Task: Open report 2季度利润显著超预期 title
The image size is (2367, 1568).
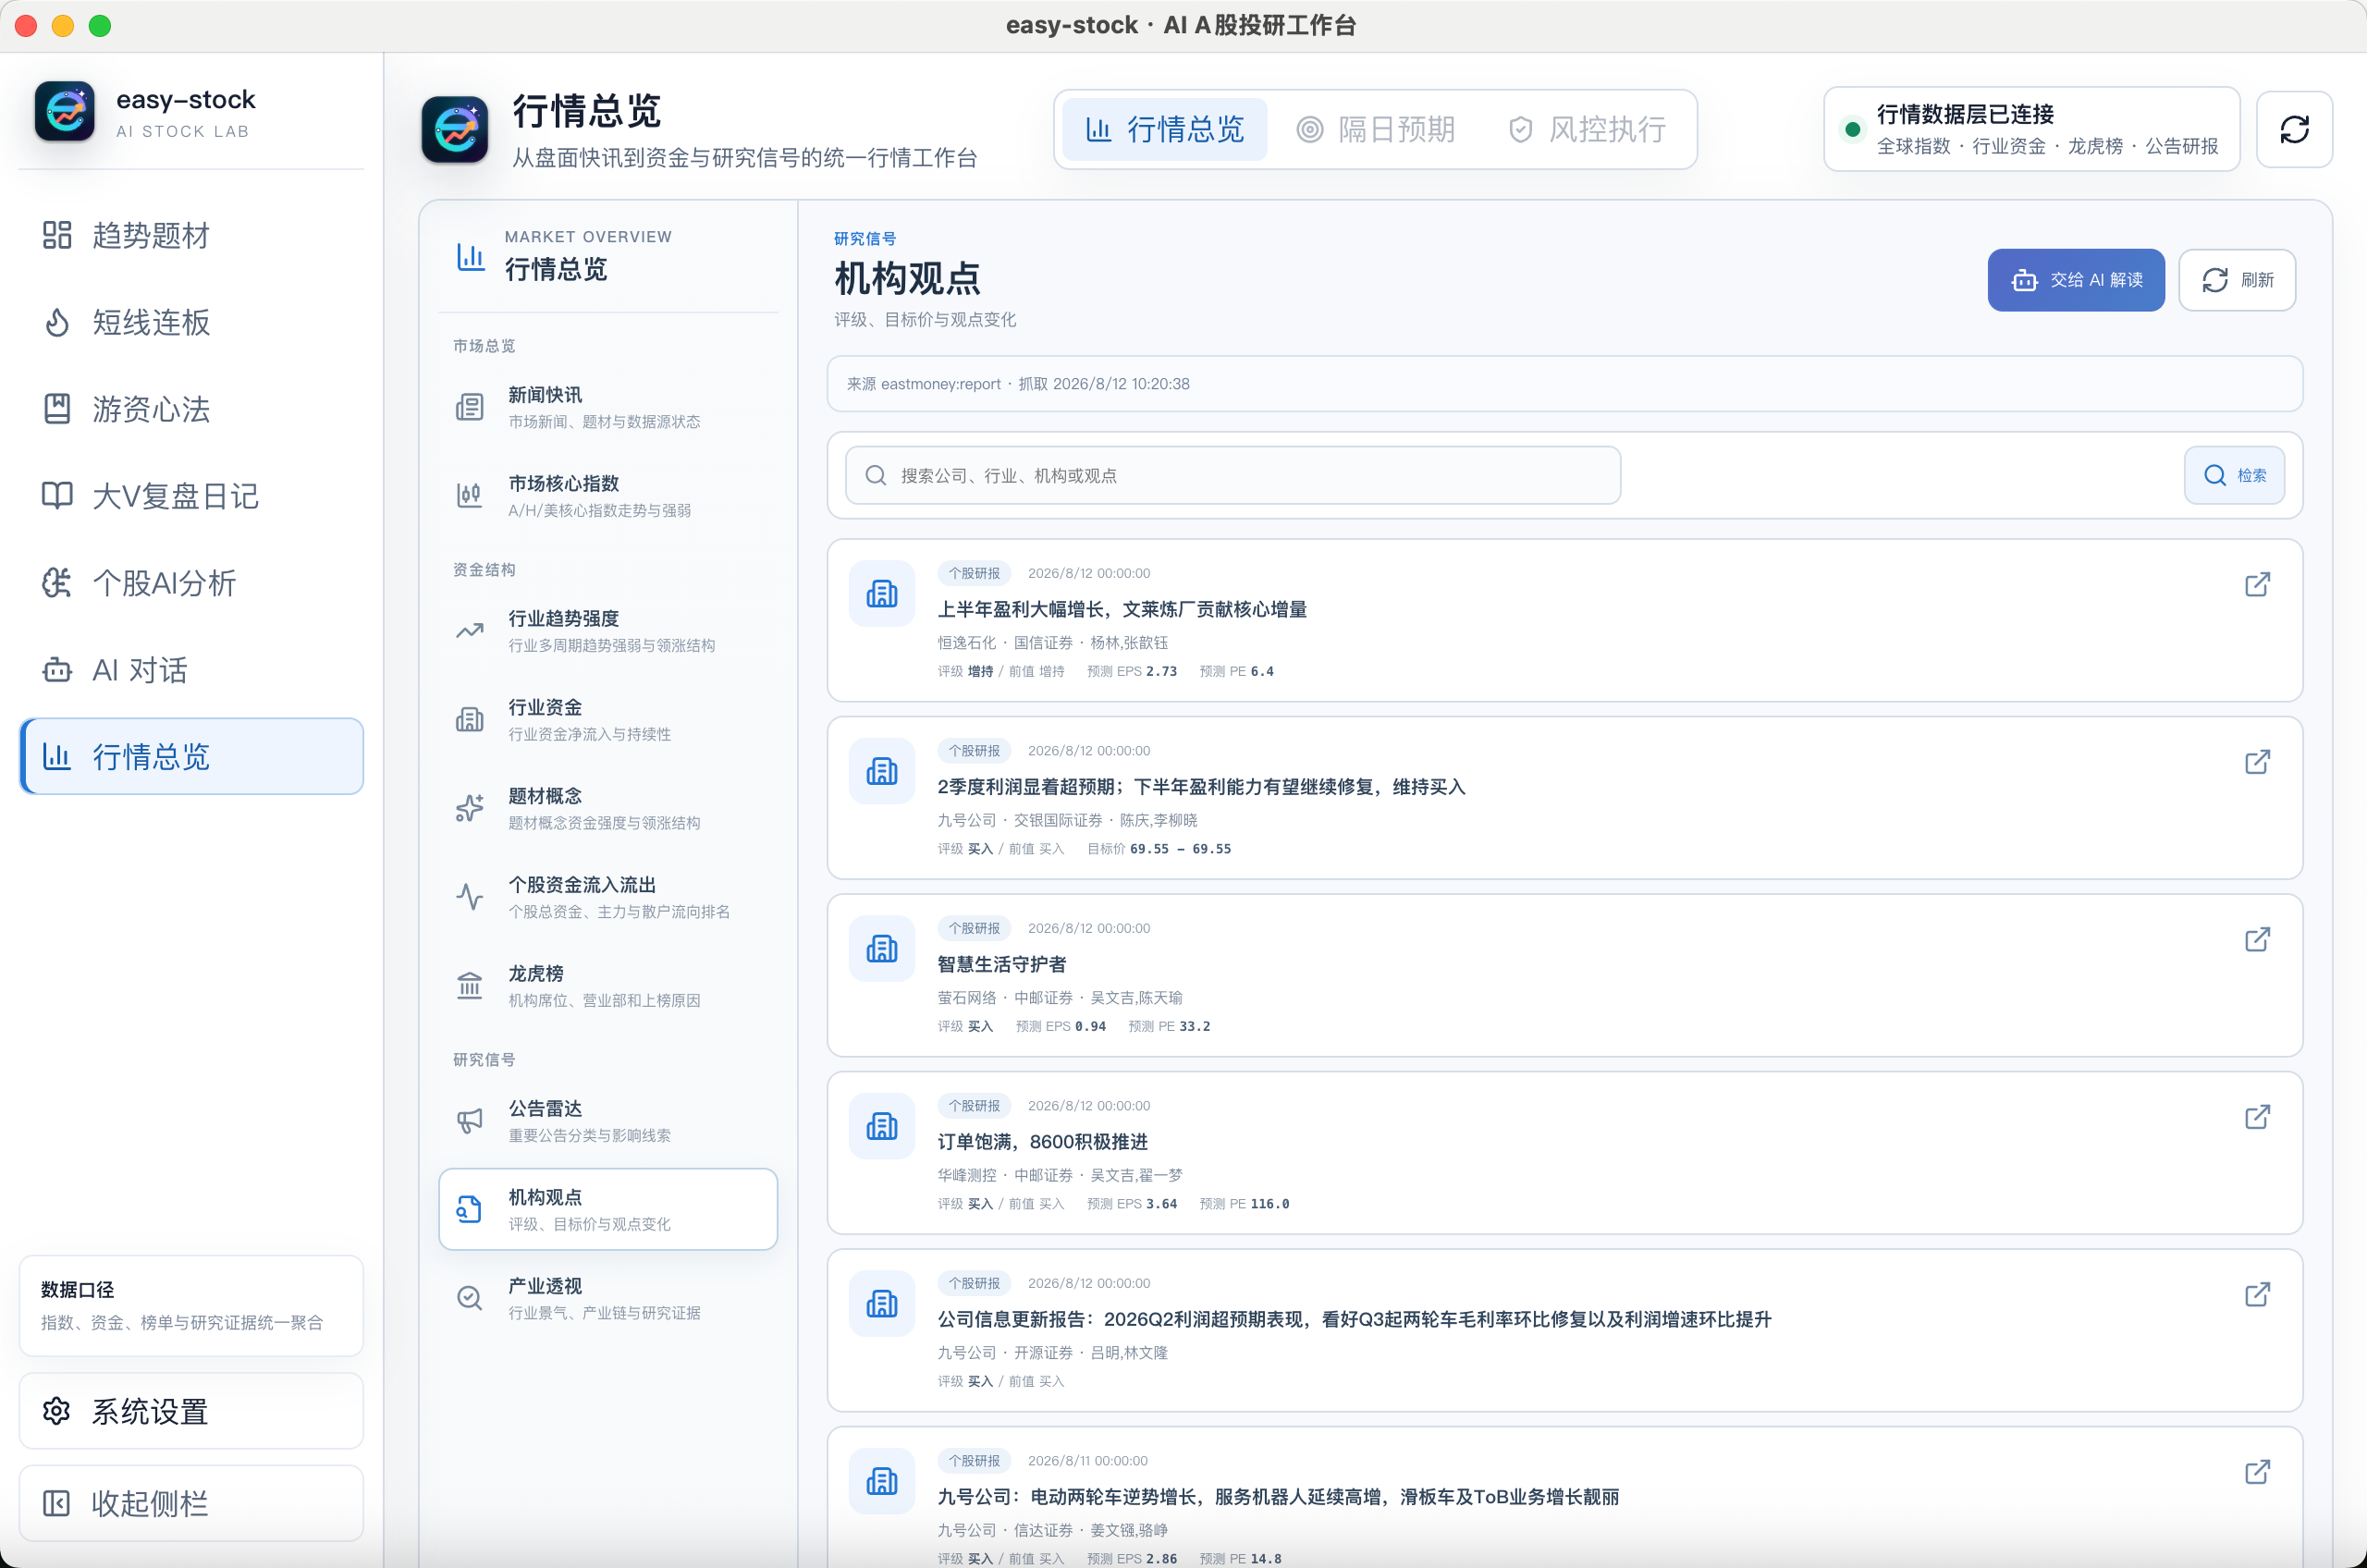Action: (x=1201, y=787)
